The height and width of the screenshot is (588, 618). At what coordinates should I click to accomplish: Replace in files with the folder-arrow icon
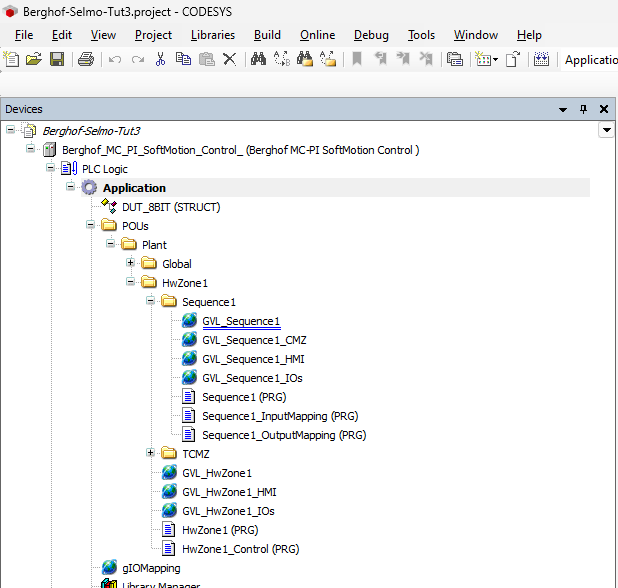(x=328, y=60)
